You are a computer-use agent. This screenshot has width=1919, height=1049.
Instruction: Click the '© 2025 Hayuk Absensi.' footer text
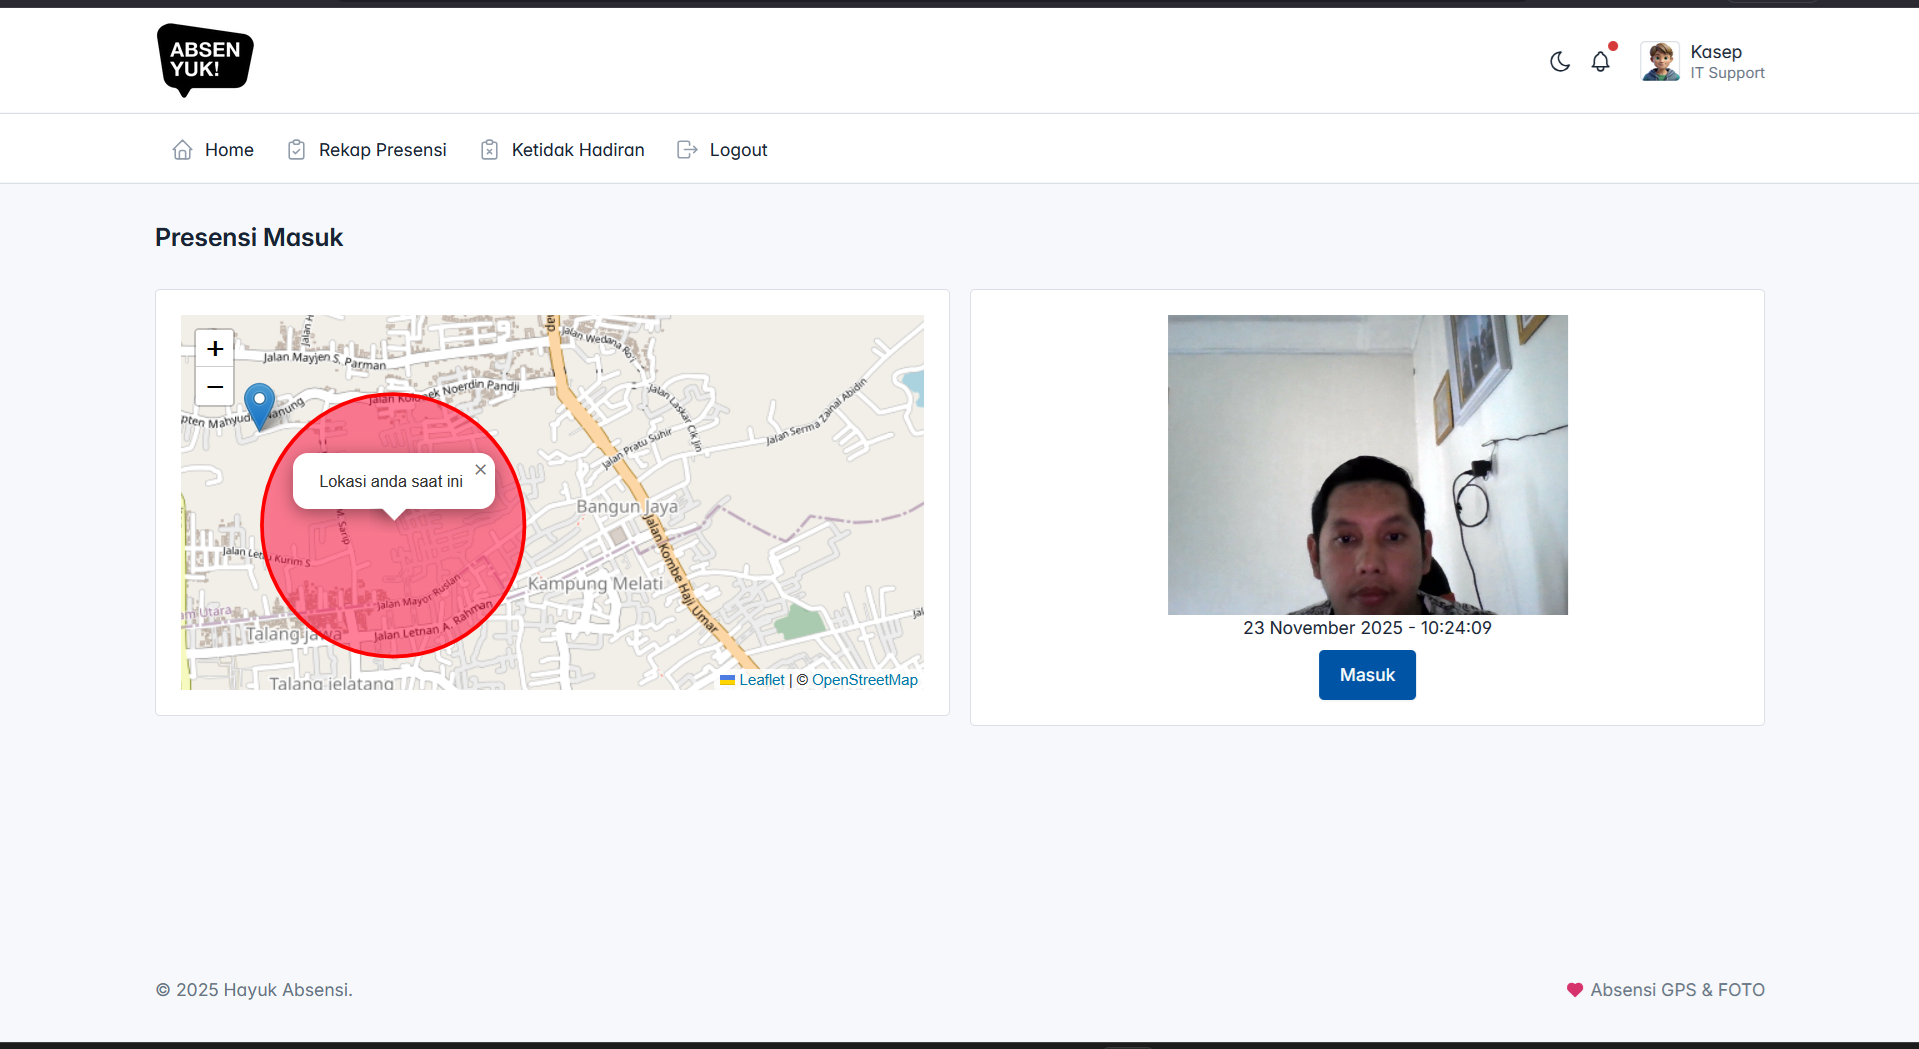click(254, 990)
